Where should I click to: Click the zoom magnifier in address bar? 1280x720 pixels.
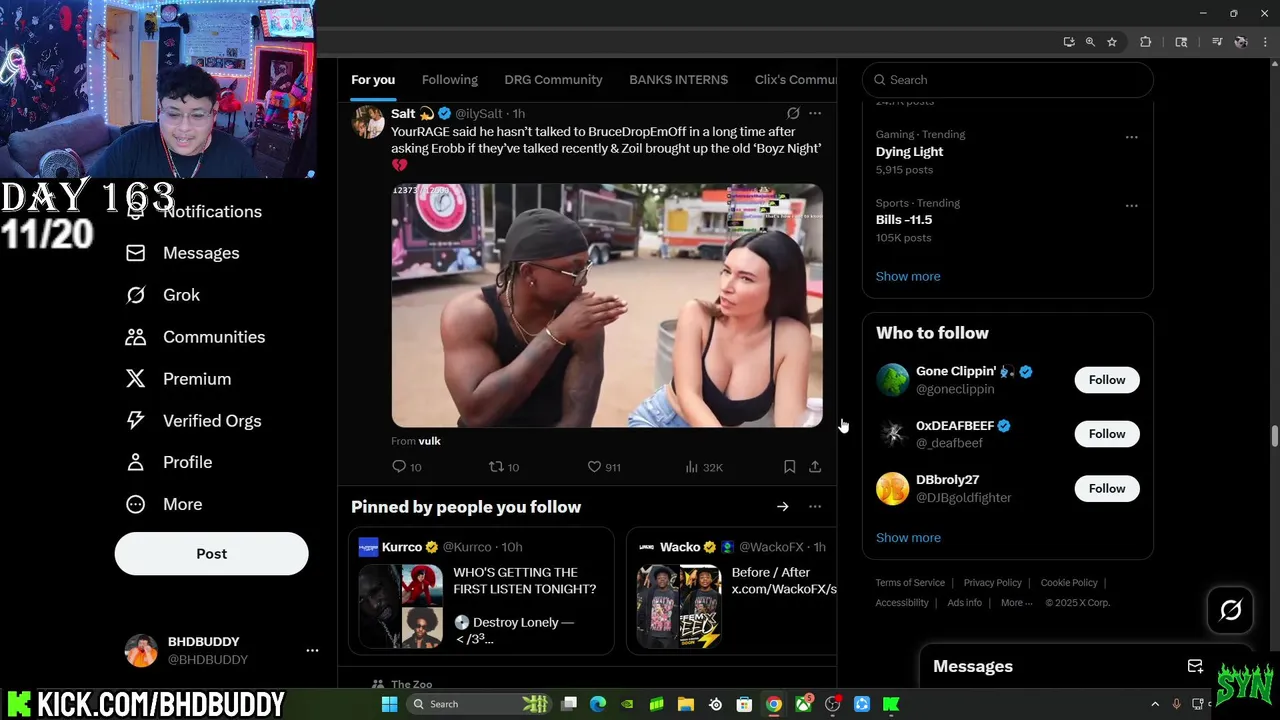[x=1090, y=42]
